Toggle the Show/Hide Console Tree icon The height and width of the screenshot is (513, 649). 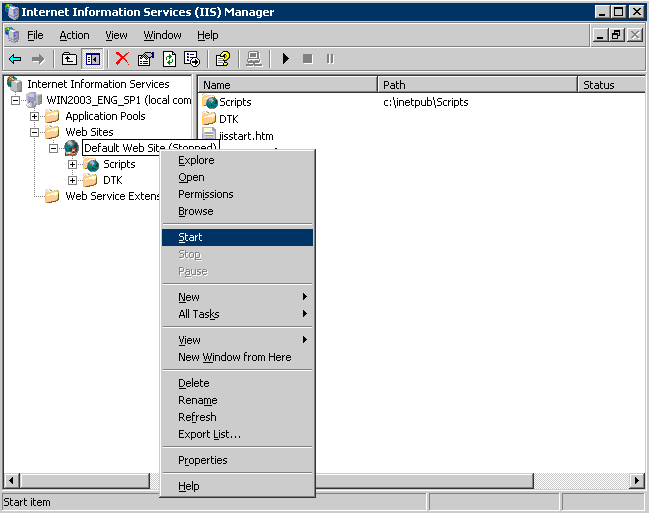pyautogui.click(x=92, y=59)
